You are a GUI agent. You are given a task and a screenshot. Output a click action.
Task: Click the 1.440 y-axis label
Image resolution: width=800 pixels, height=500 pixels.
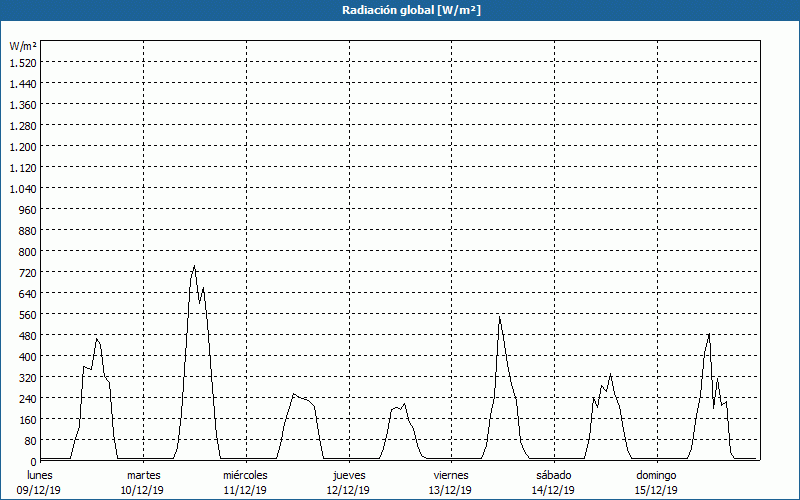click(x=23, y=84)
